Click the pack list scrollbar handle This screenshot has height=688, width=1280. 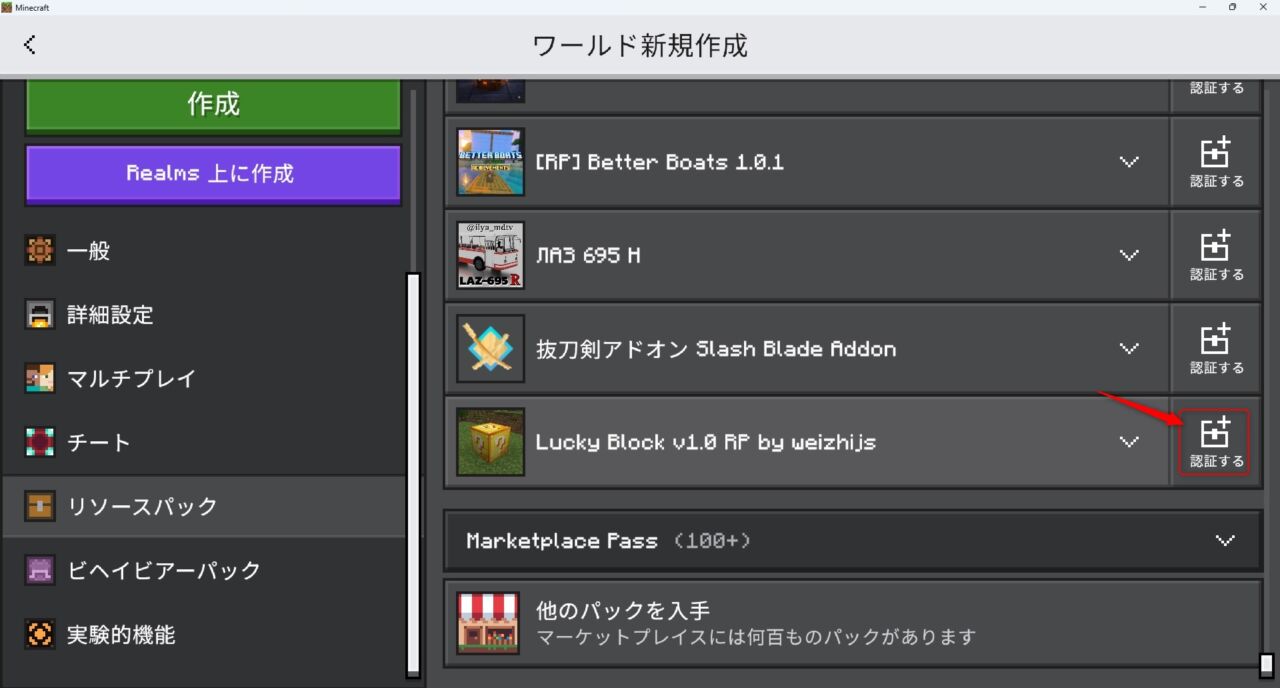[x=1267, y=665]
